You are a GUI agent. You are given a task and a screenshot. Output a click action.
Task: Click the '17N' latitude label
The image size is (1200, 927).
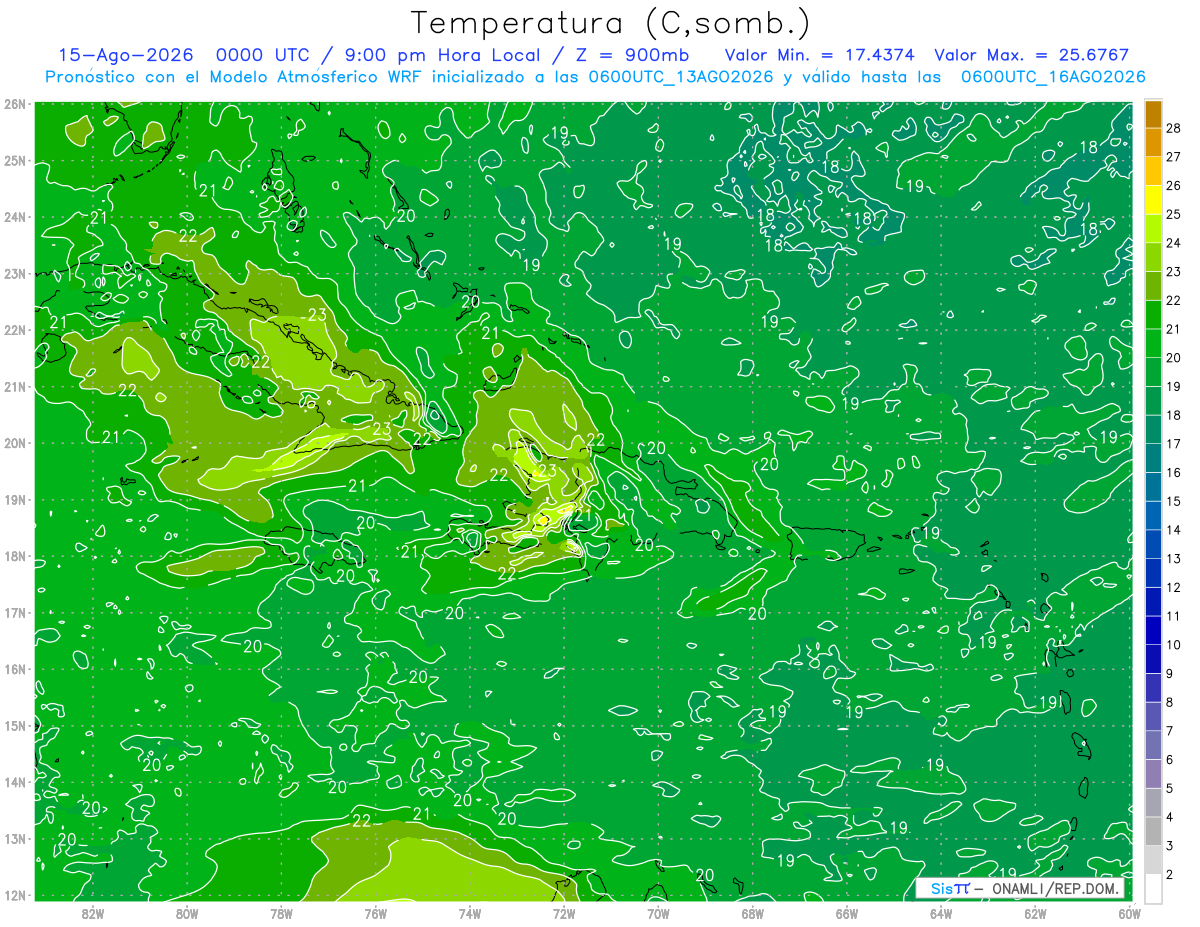[15, 612]
